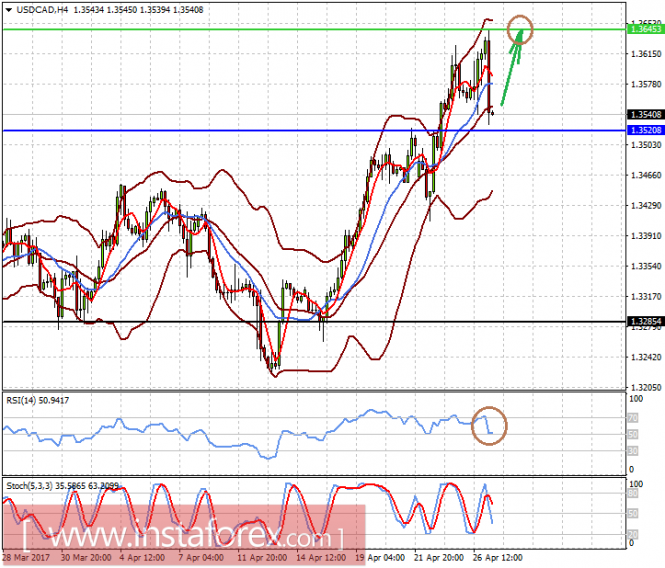This screenshot has width=665, height=568.
Task: Click the 1.36150 price scale value
Action: tap(646, 54)
